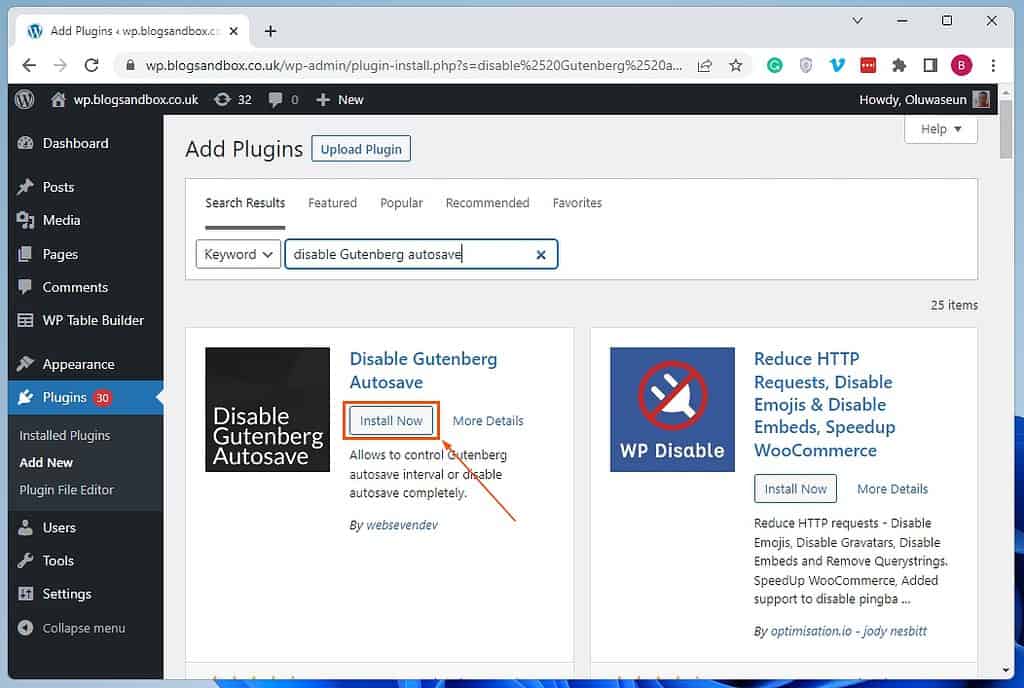View More Details for Disable Gutenberg Autosave
The image size is (1024, 688).
(x=488, y=421)
